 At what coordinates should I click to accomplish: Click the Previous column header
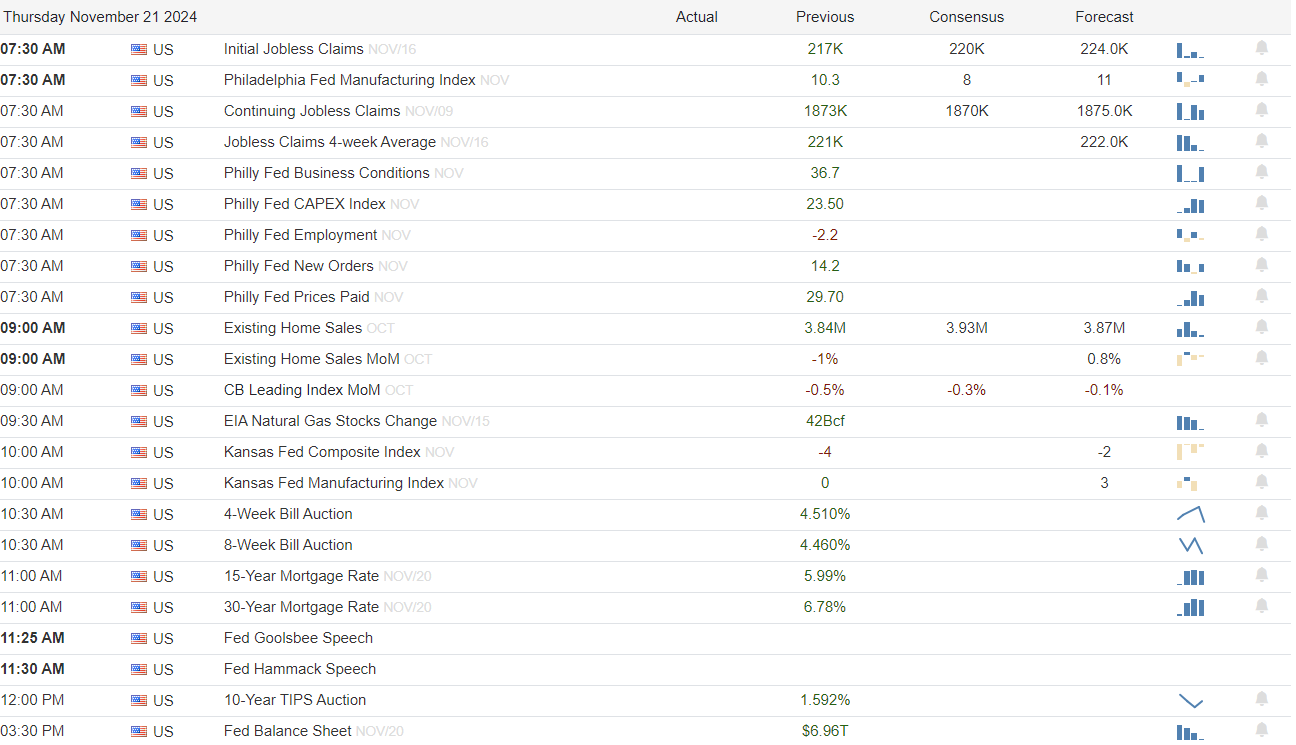(x=825, y=17)
